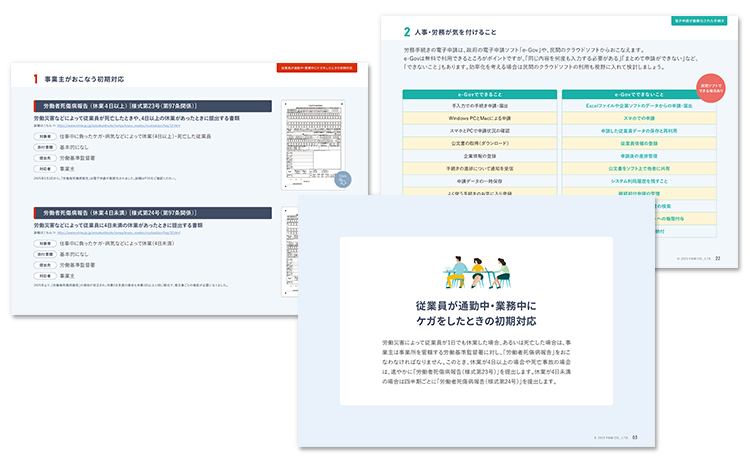Click 事業主 in 様式第23号 section
The image size is (750, 462).
click(67, 169)
